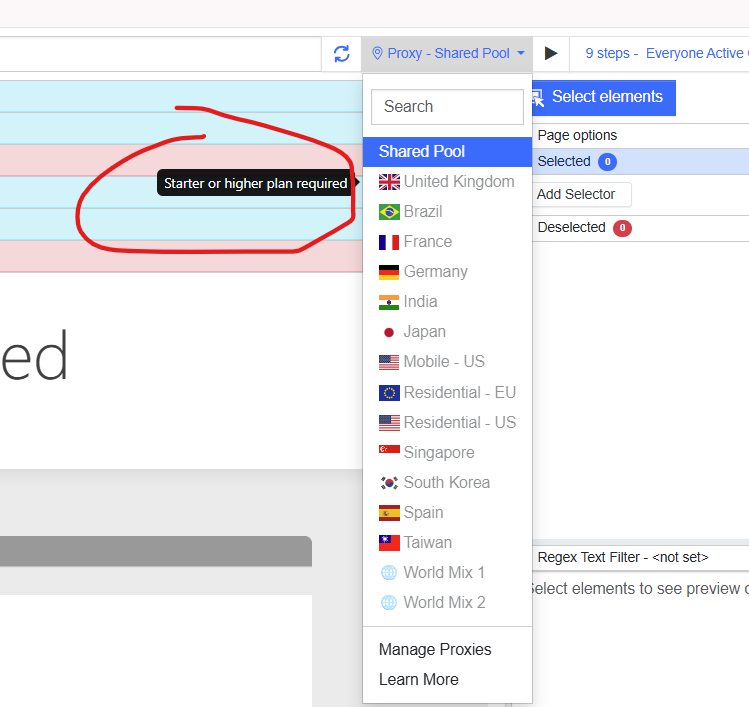Open Manage Proxies
The width and height of the screenshot is (749, 707).
click(x=435, y=650)
